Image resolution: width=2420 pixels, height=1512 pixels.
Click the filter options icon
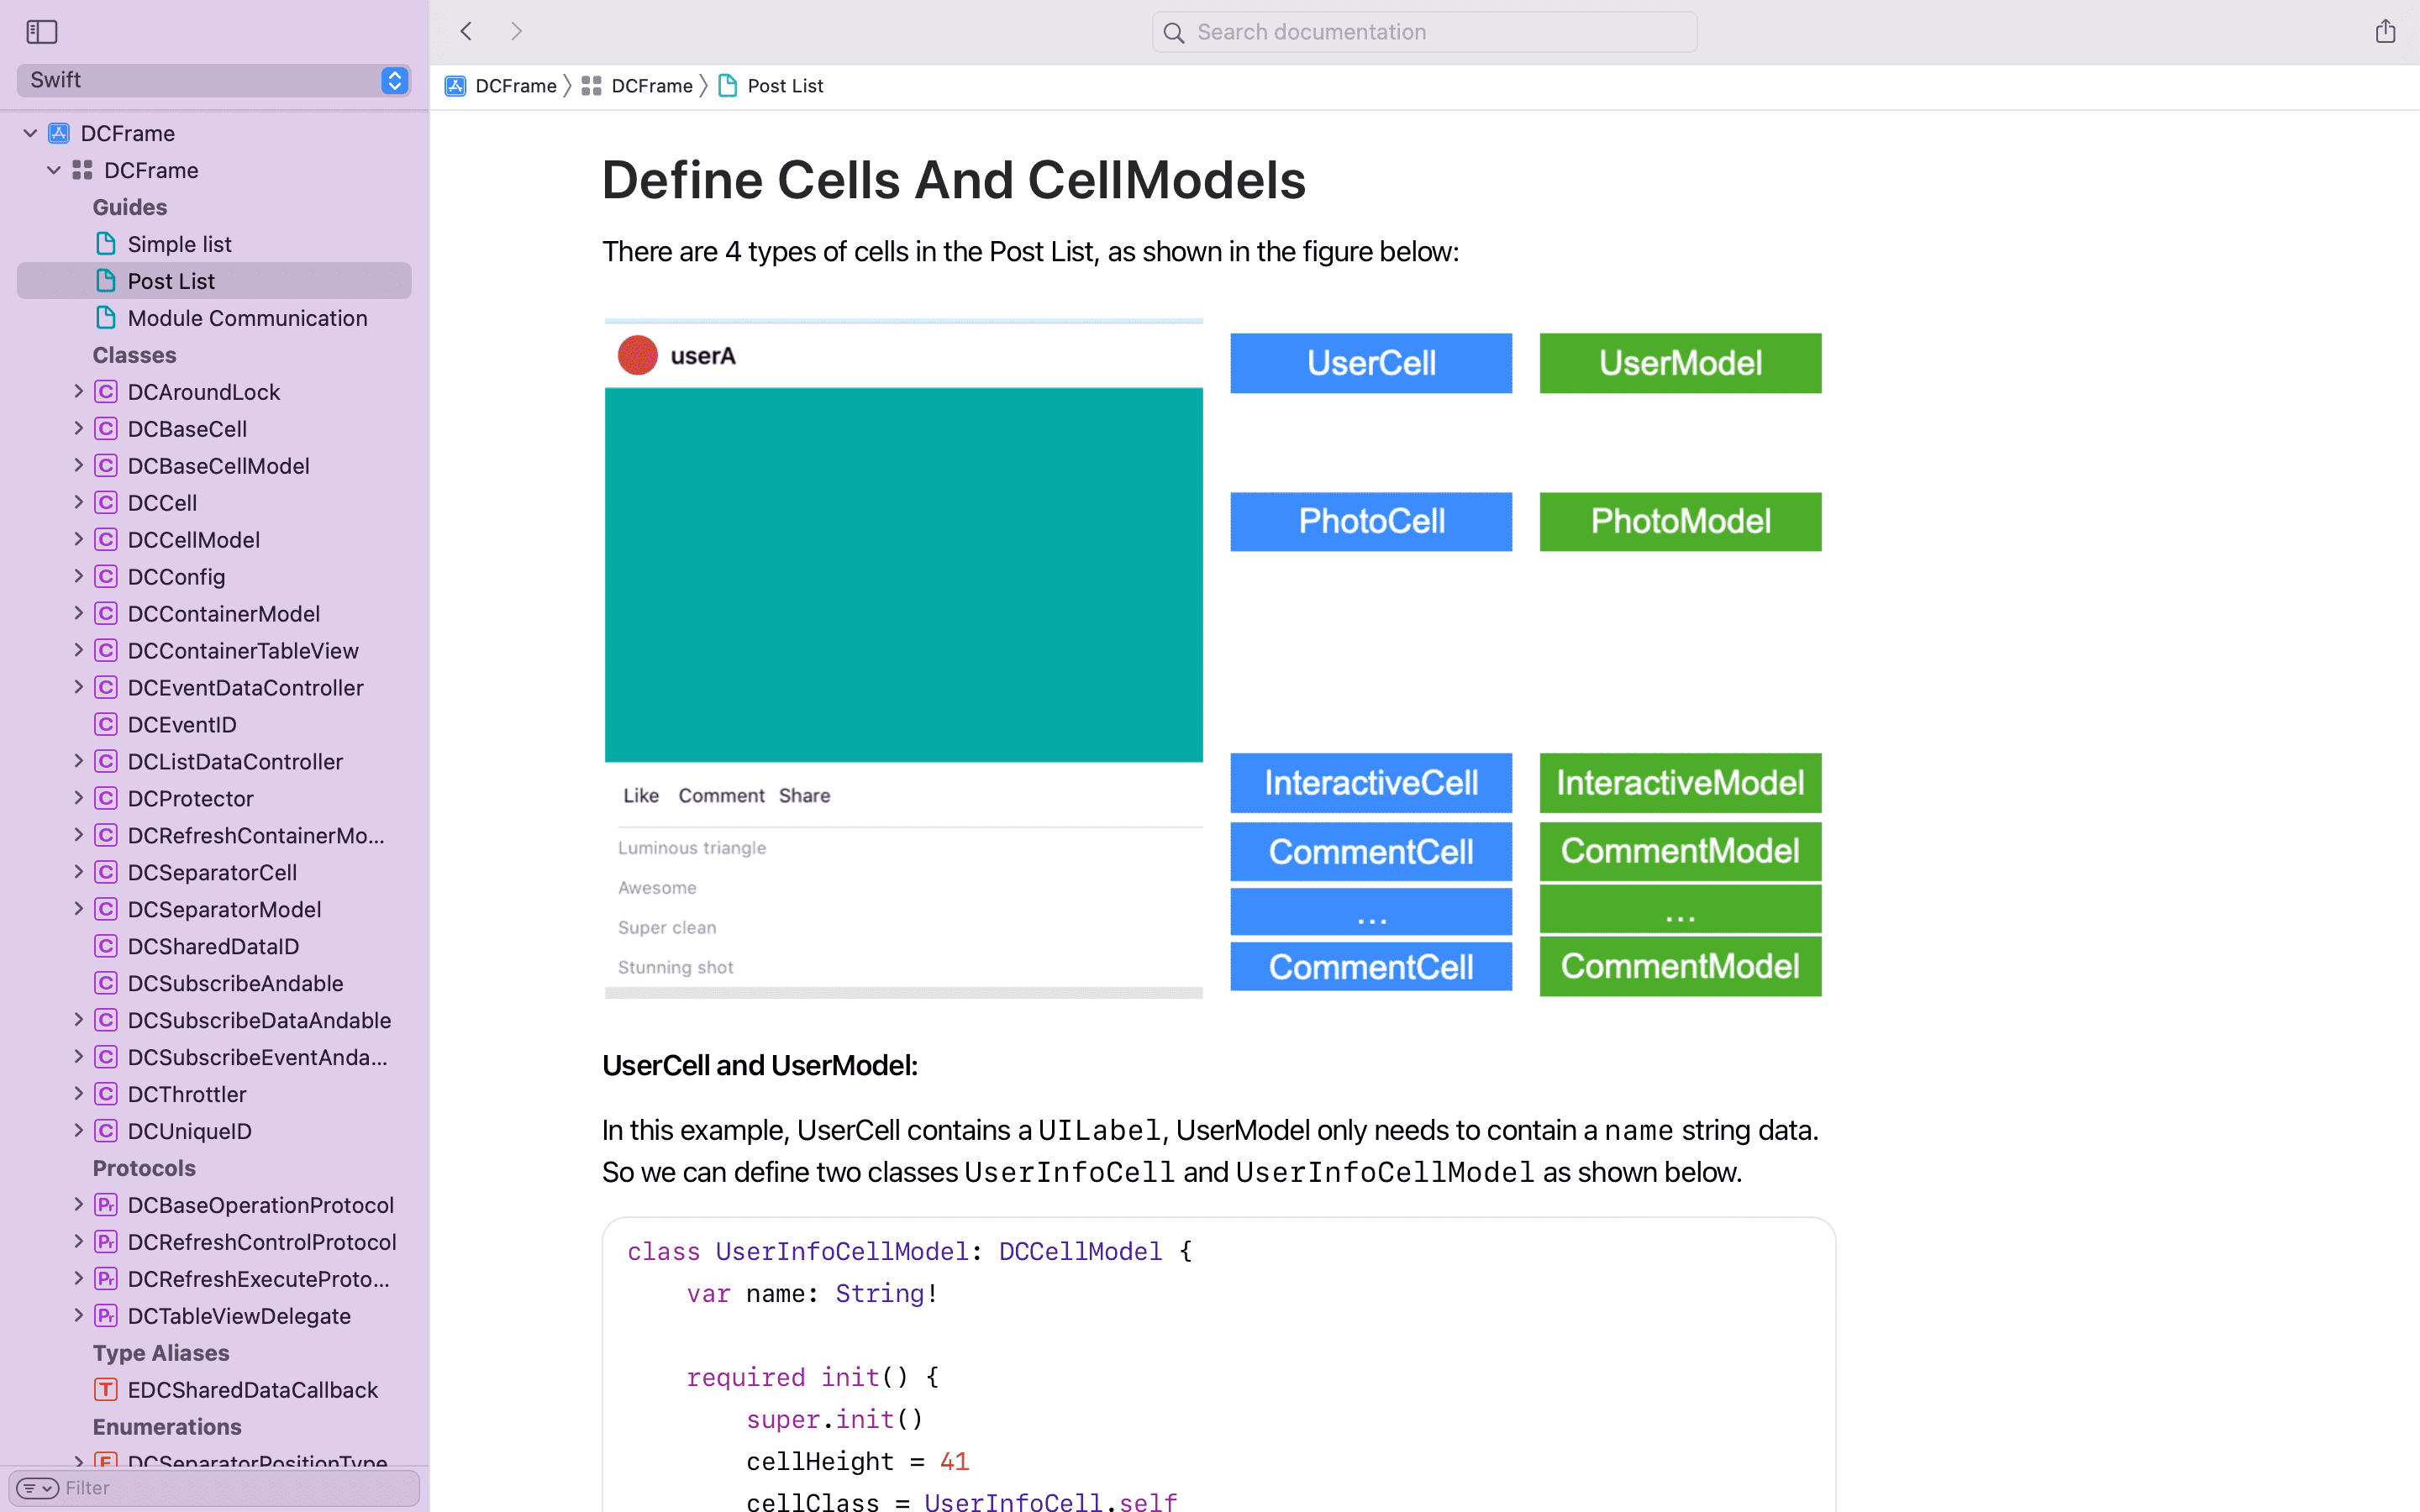pyautogui.click(x=37, y=1488)
